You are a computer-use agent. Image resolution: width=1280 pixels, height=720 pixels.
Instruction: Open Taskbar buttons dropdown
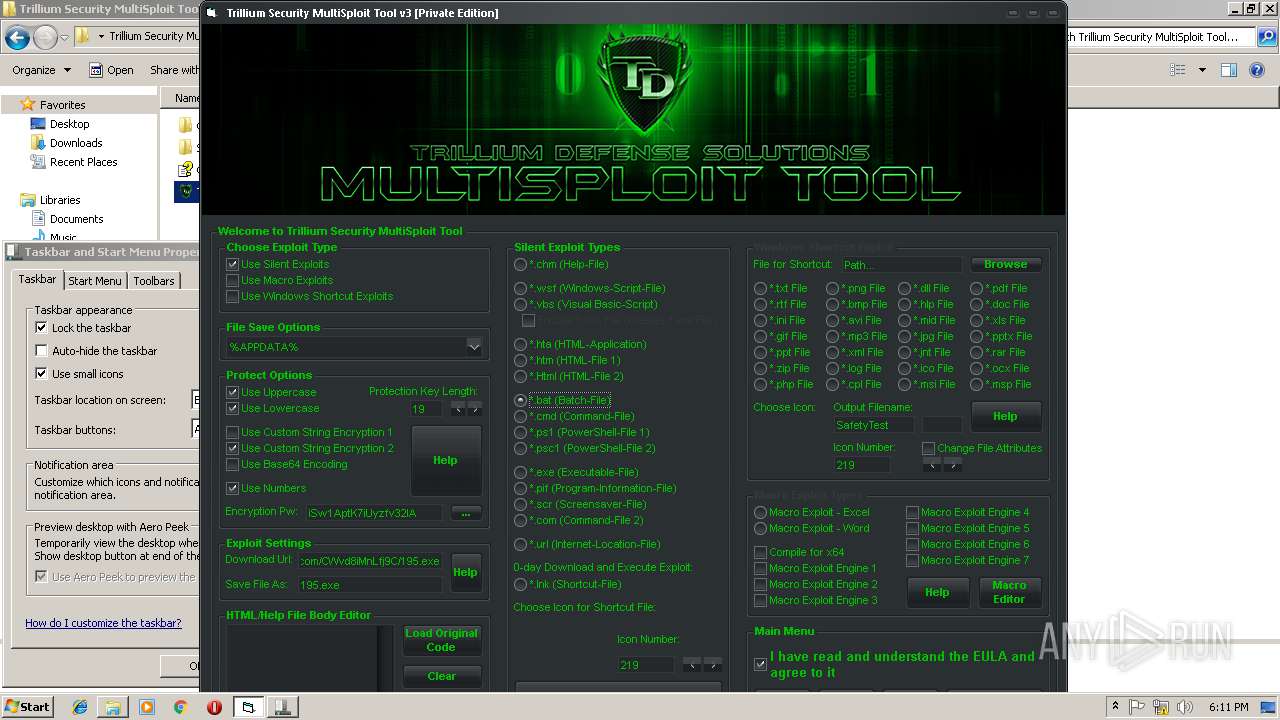[x=196, y=429]
